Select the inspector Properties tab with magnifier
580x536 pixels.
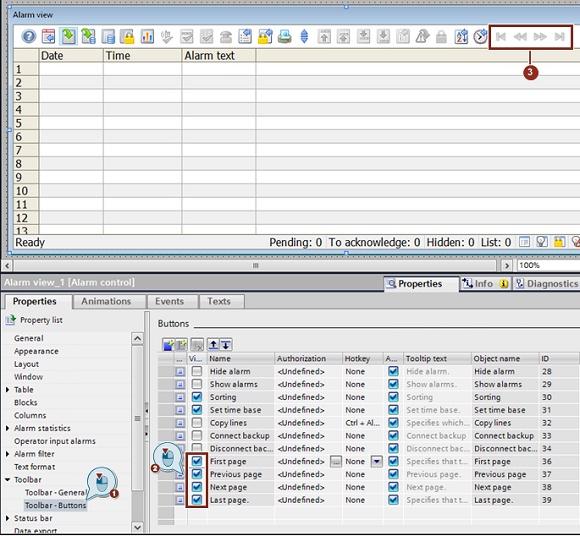click(421, 284)
